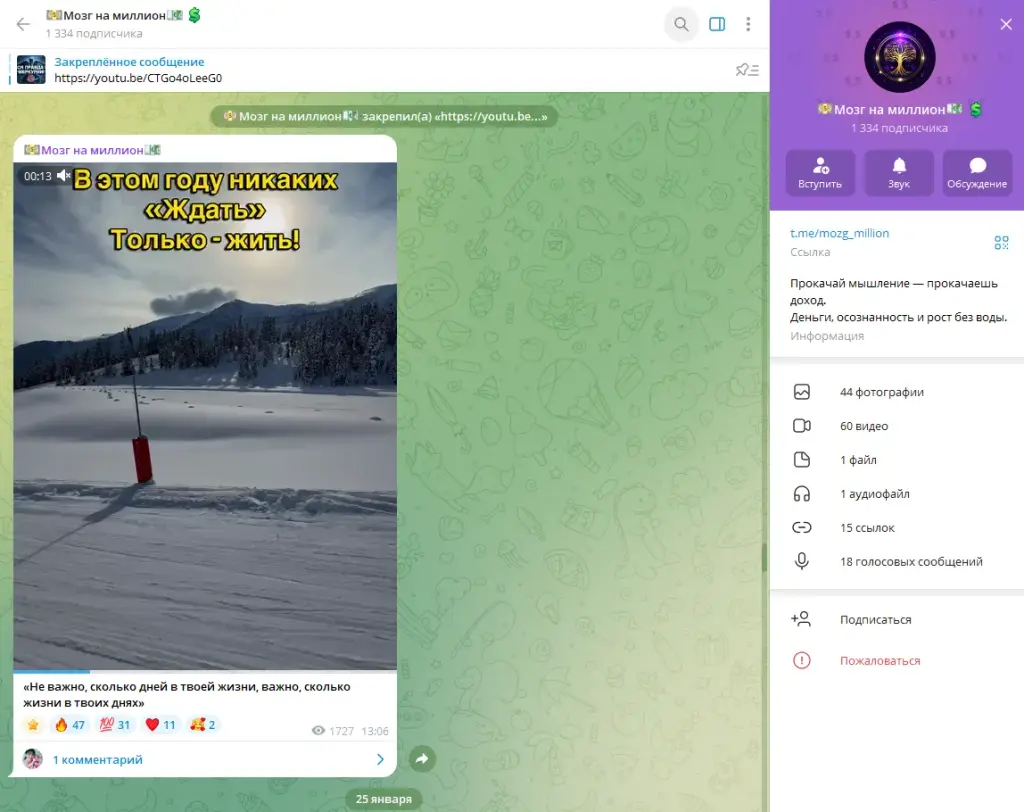Screen dimensions: 1024x812
Task: Add the heart reaction with 11
Action: (161, 724)
